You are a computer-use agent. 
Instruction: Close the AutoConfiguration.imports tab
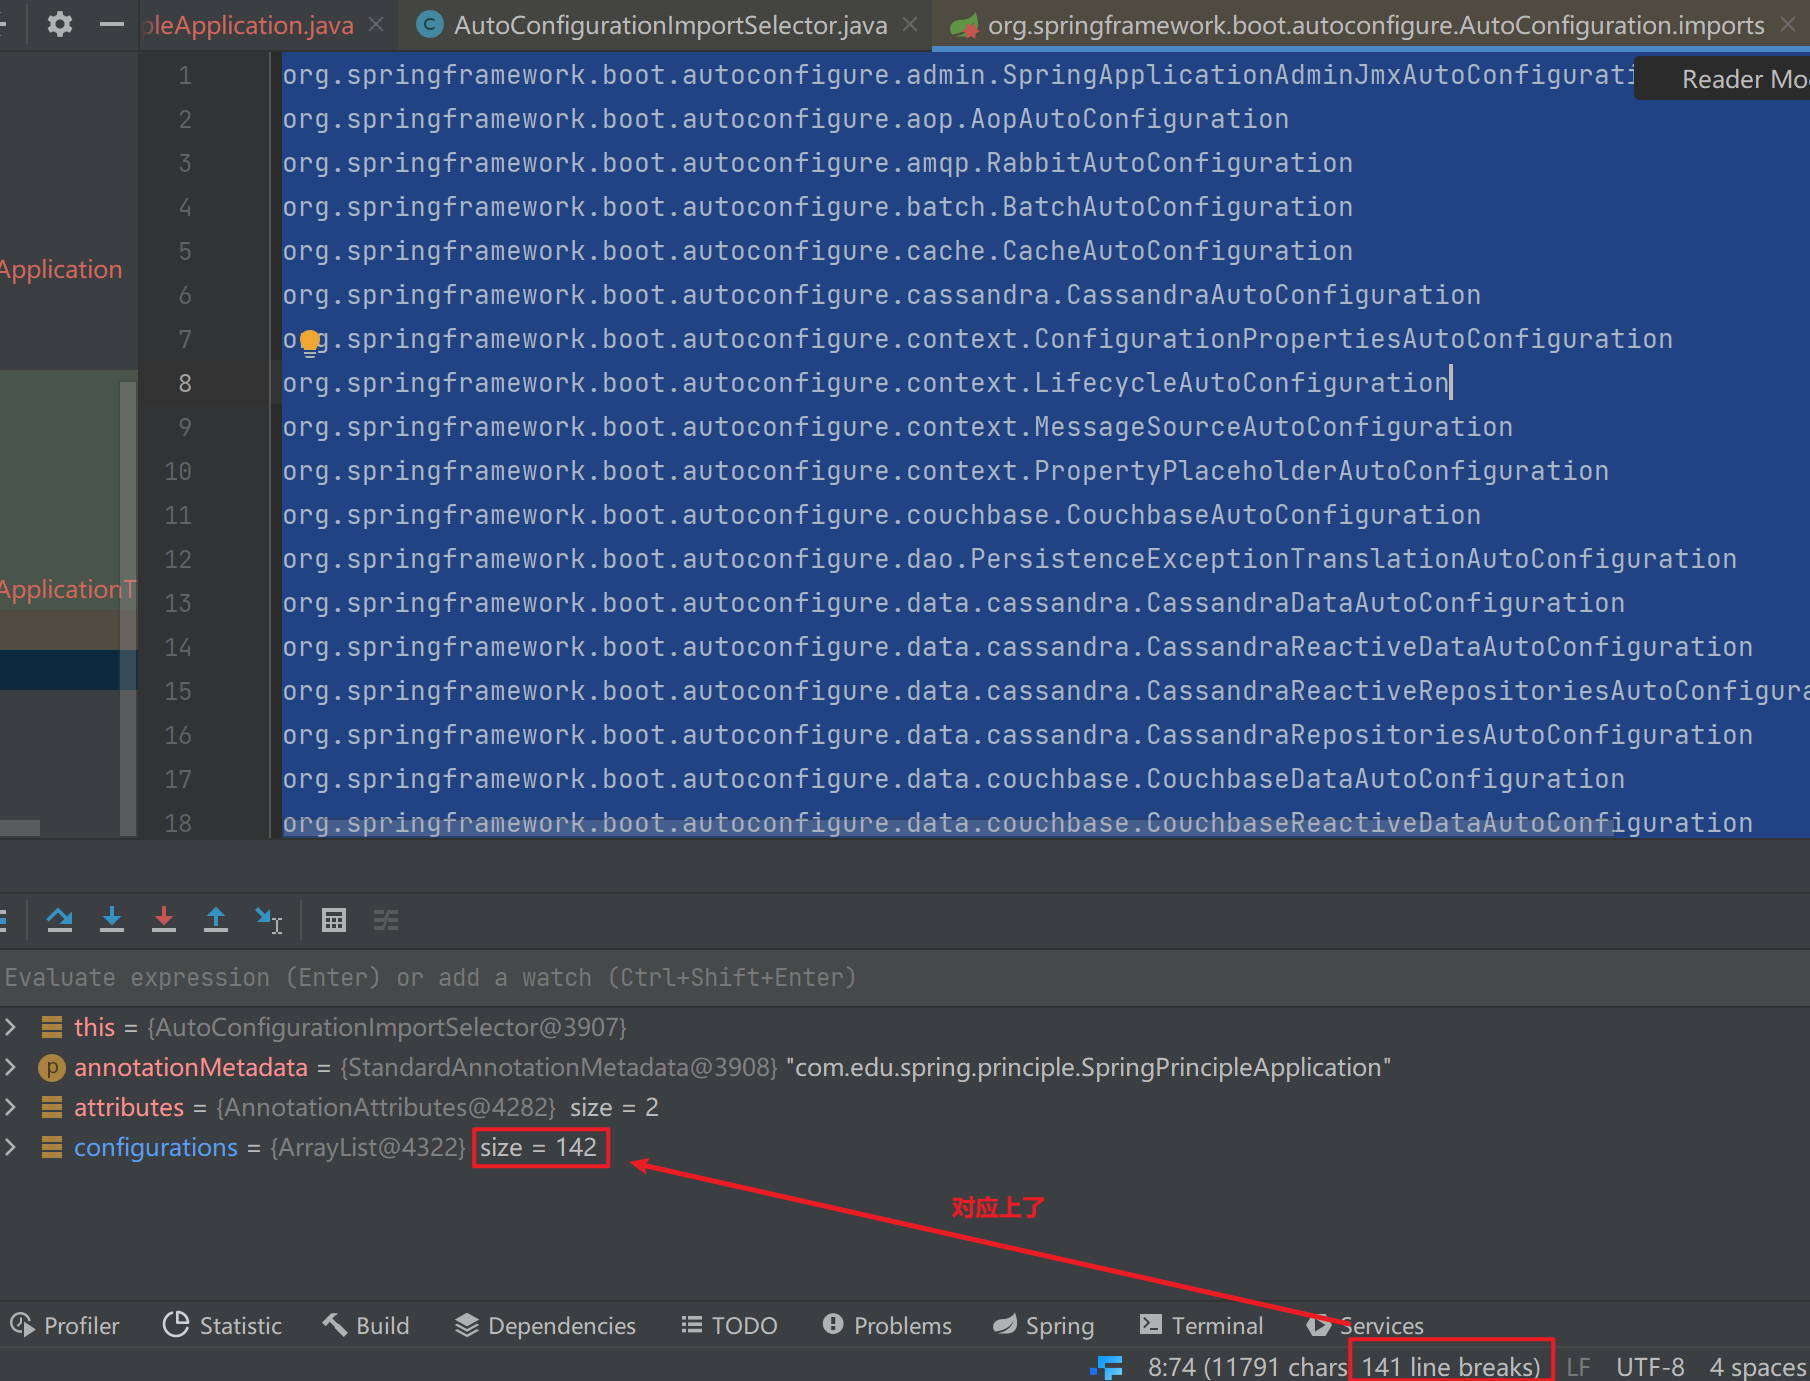tap(1788, 24)
